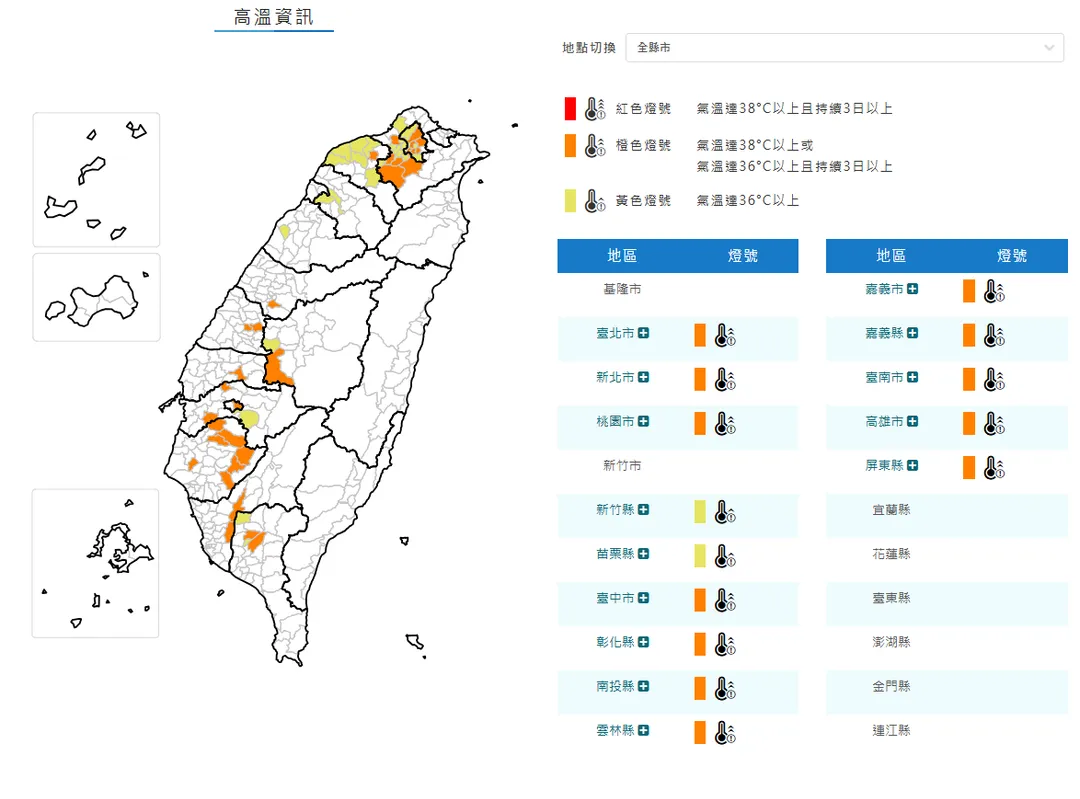Select the 宜蘭縣 table row text
Viewport: 1080px width, 799px height.
tap(891, 510)
